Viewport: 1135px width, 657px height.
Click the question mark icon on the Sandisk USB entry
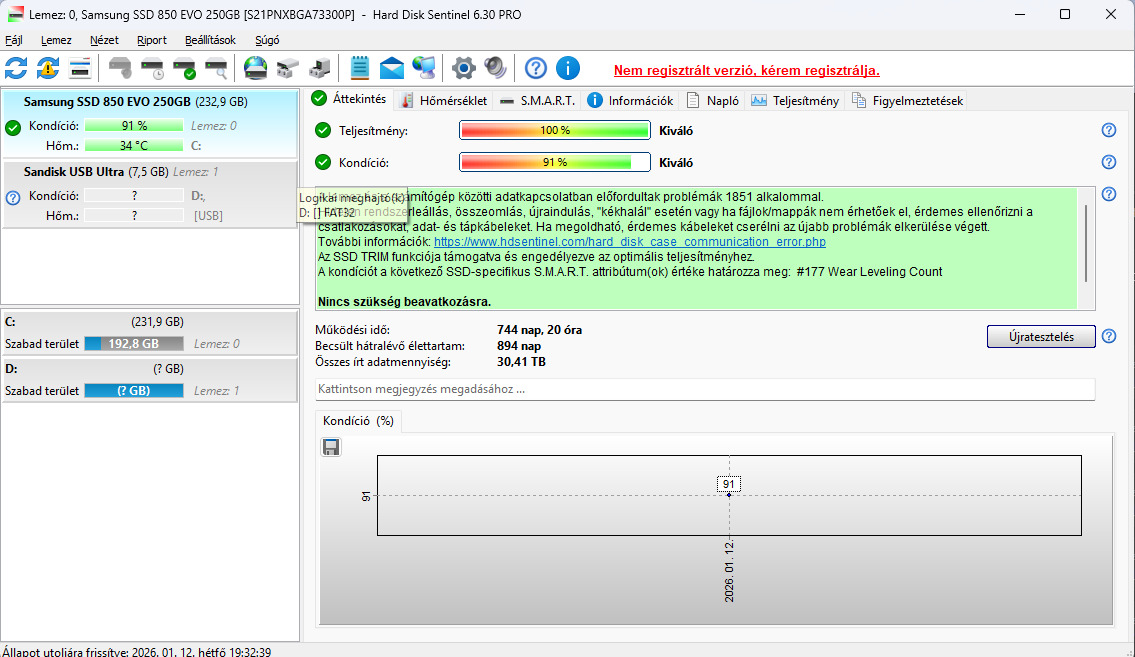pos(12,198)
